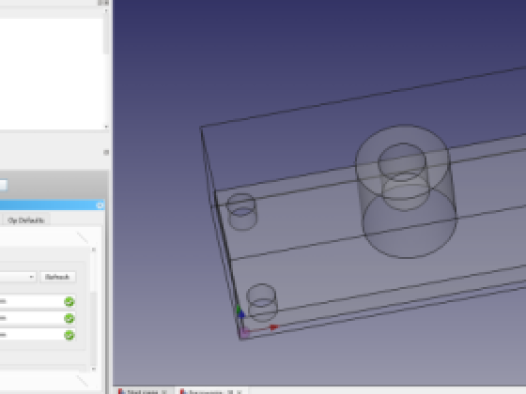The image size is (526, 394).
Task: Close the second document tab at bottom
Action: 240,392
